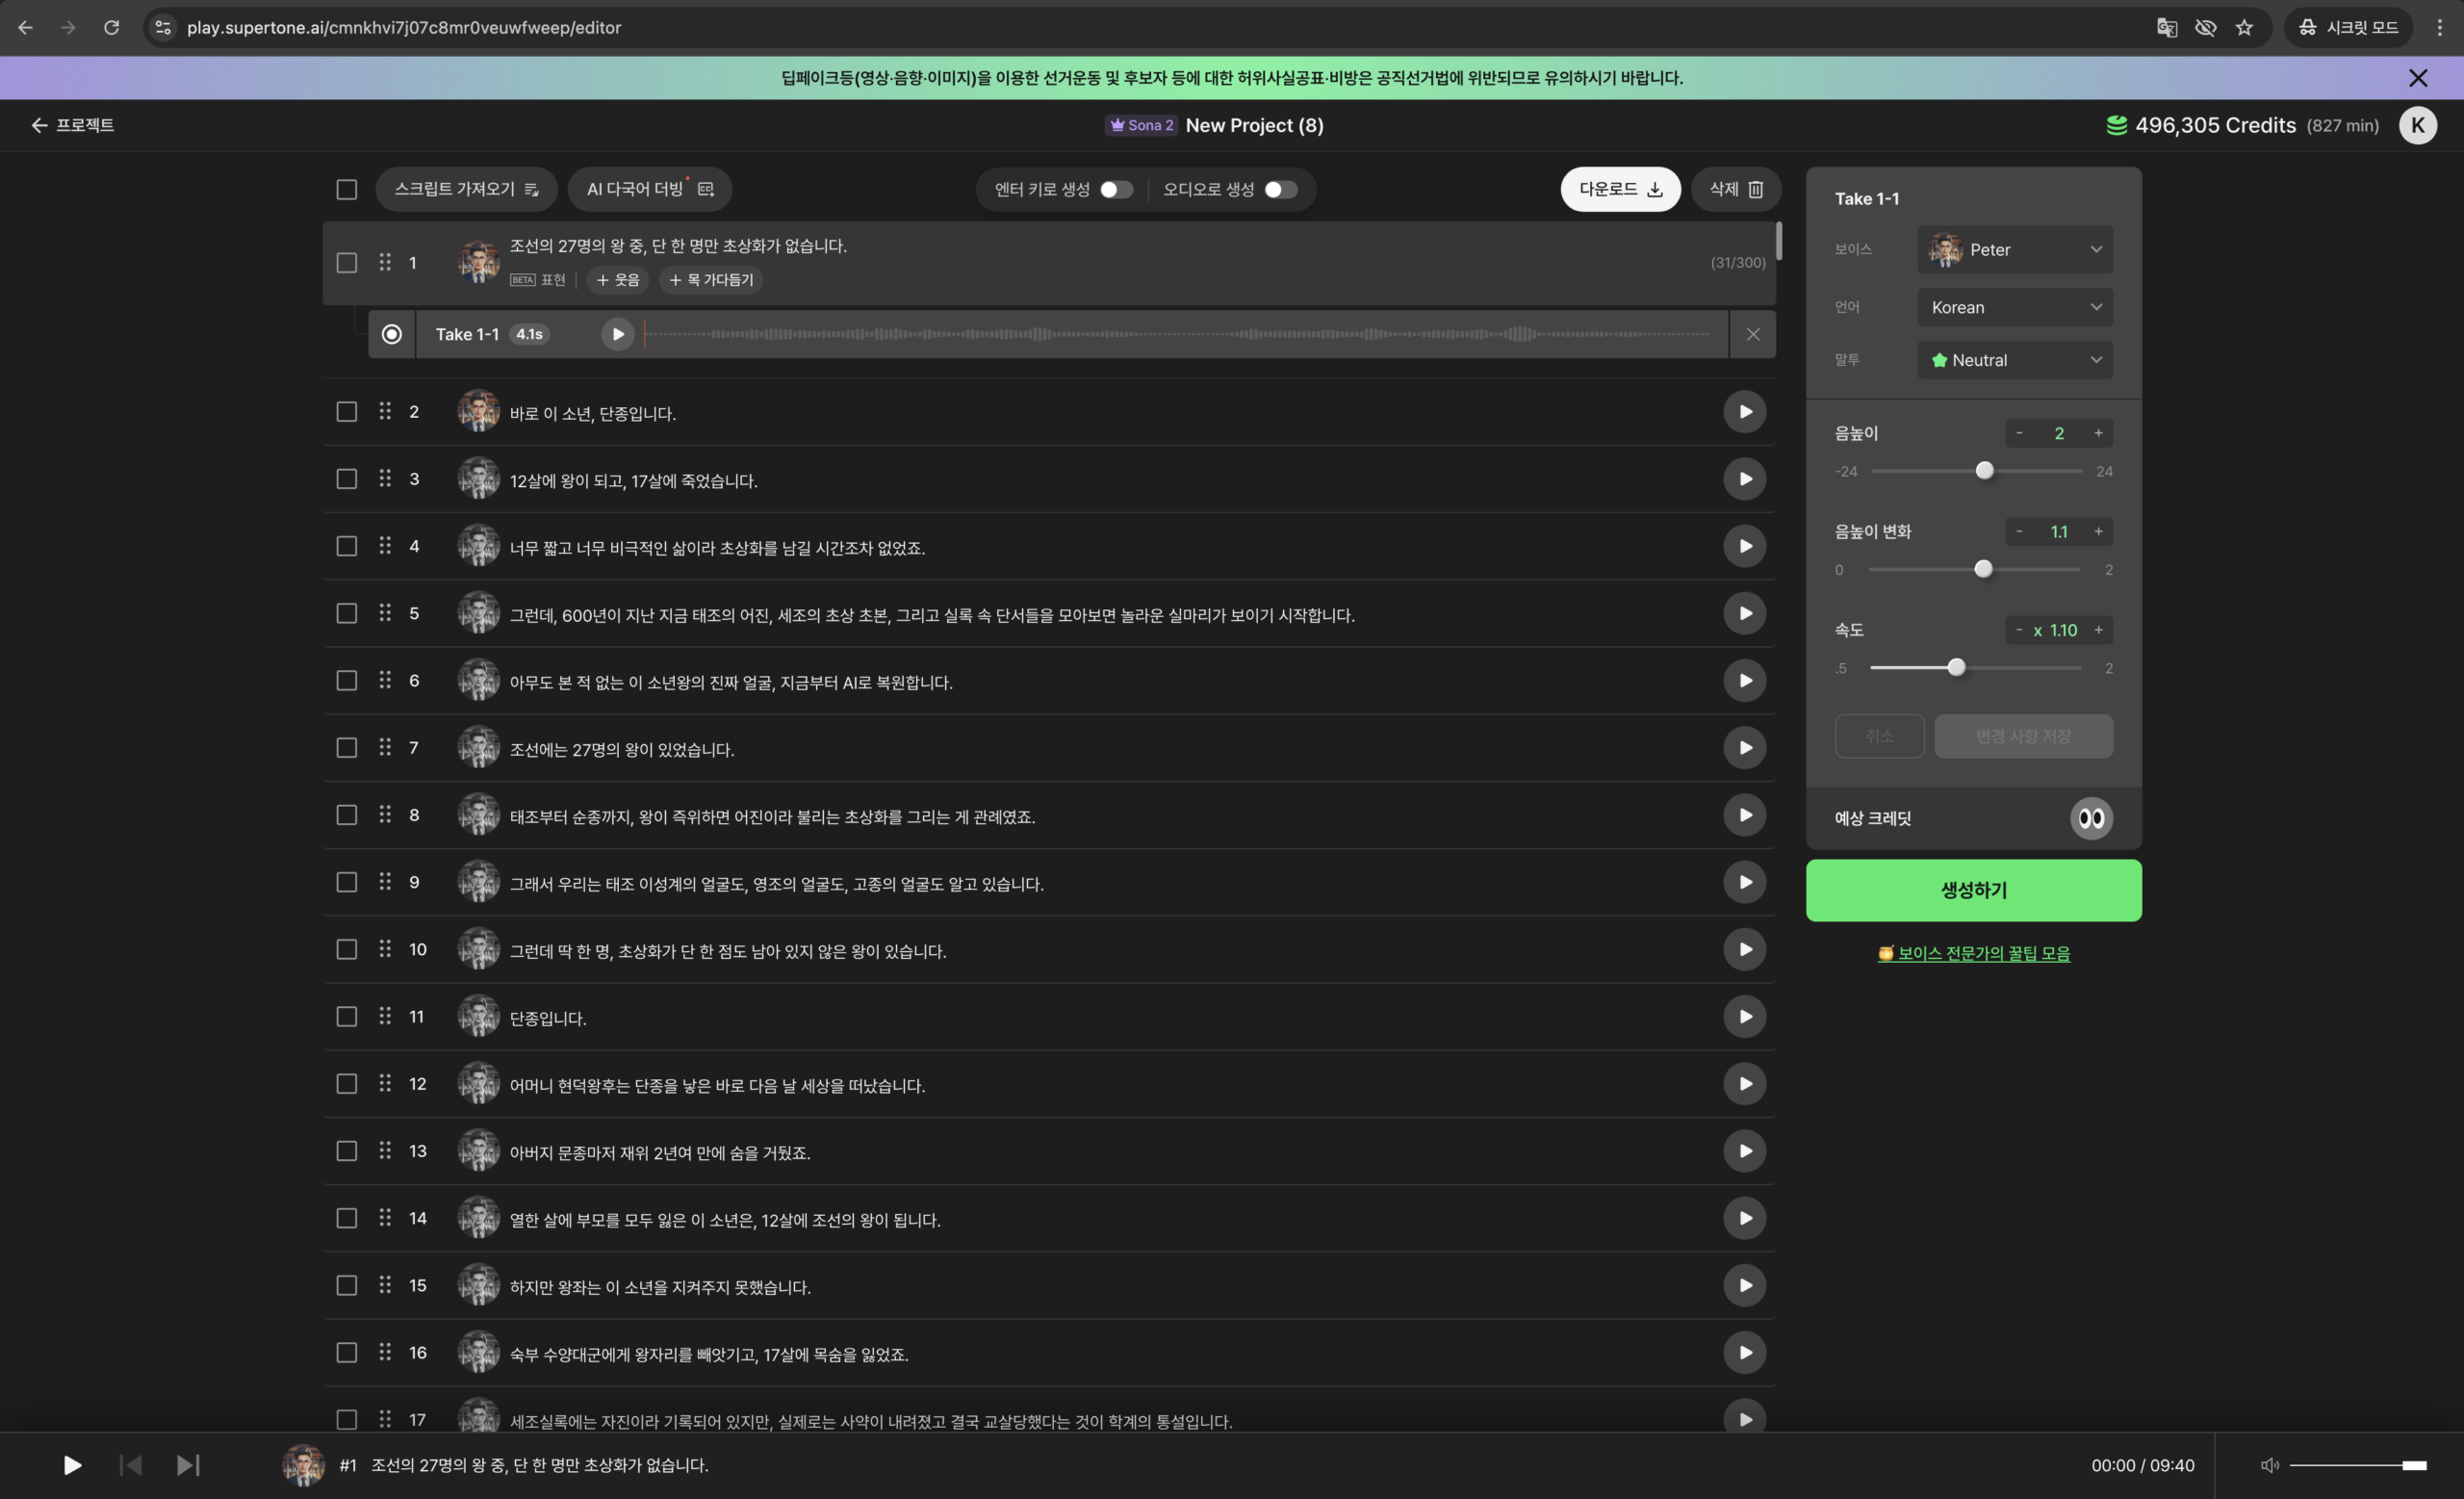Select Take 1-1 radio button
Viewport: 2464px width, 1499px height.
pyautogui.click(x=392, y=334)
